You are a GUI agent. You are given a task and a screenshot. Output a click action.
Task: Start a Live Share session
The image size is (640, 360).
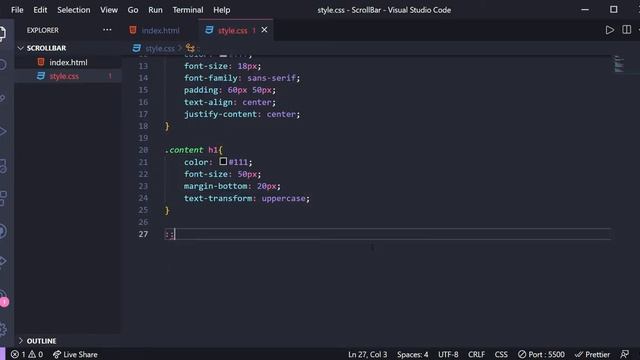(75, 354)
